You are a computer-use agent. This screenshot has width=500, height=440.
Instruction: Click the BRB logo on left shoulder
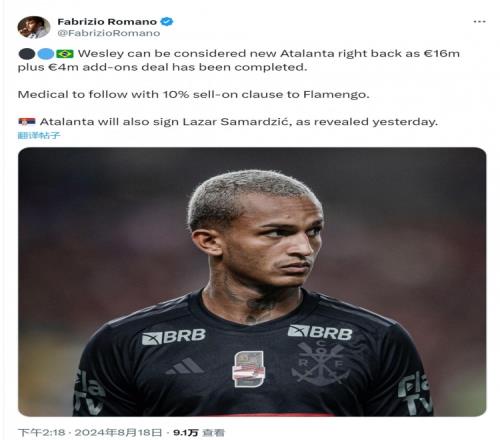tap(174, 337)
